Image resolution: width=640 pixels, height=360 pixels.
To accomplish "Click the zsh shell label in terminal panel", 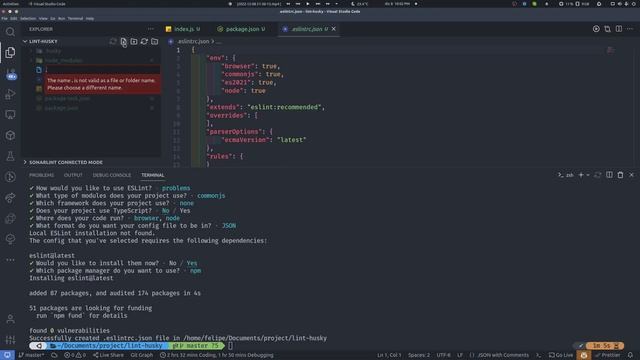I will point(566,175).
